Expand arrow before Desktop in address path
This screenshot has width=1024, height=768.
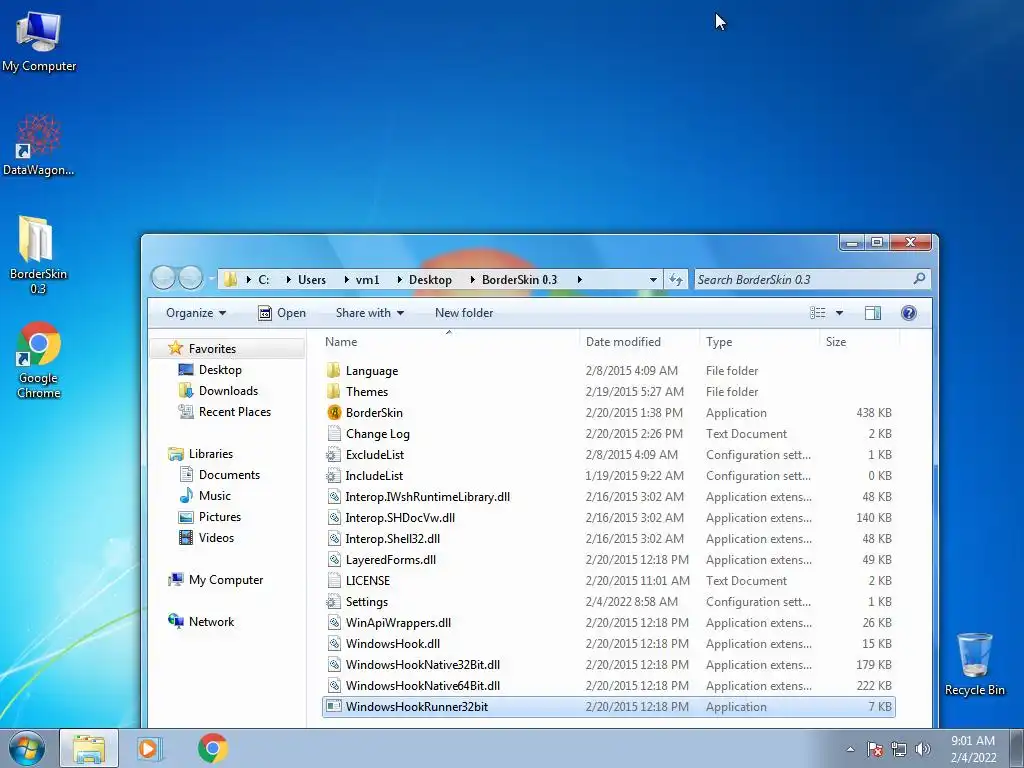(x=399, y=280)
